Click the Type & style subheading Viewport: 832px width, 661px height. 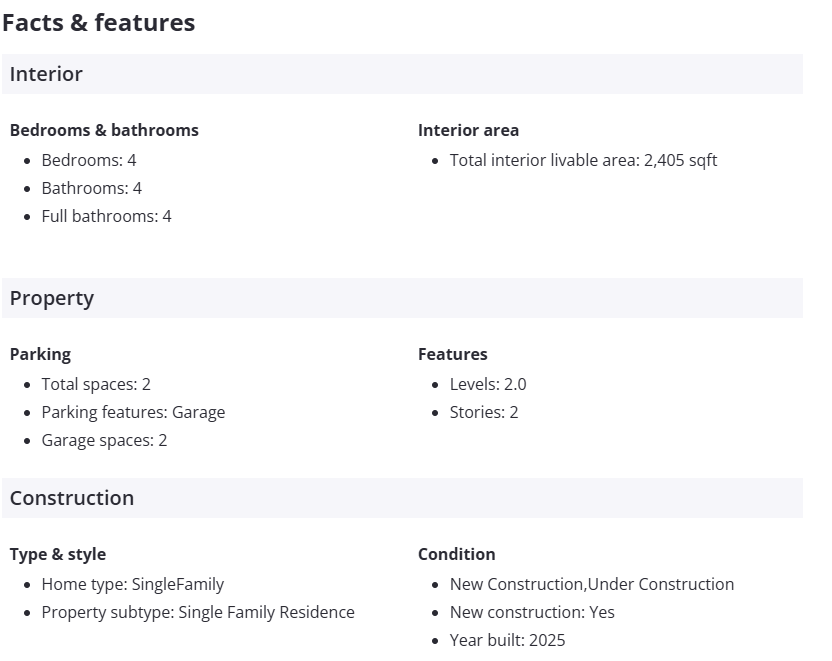point(58,554)
